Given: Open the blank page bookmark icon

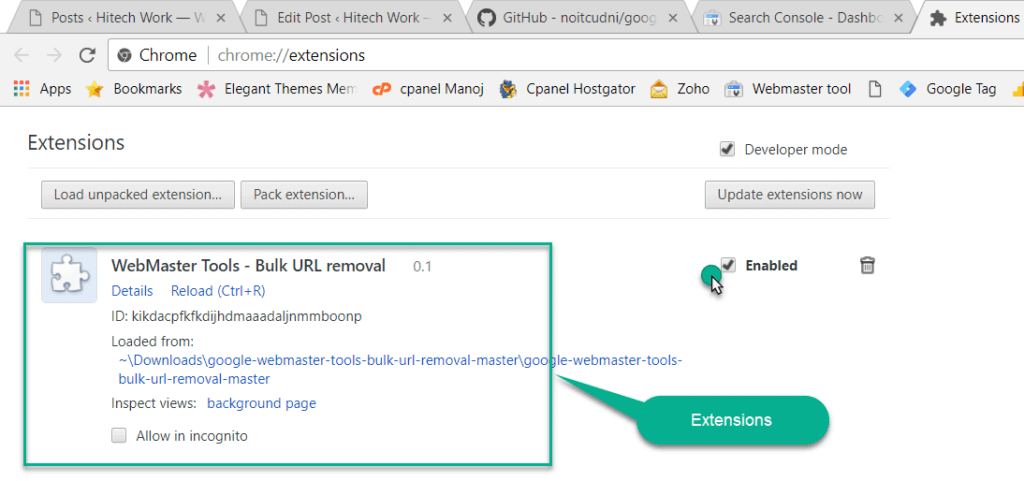Looking at the screenshot, I should point(875,89).
